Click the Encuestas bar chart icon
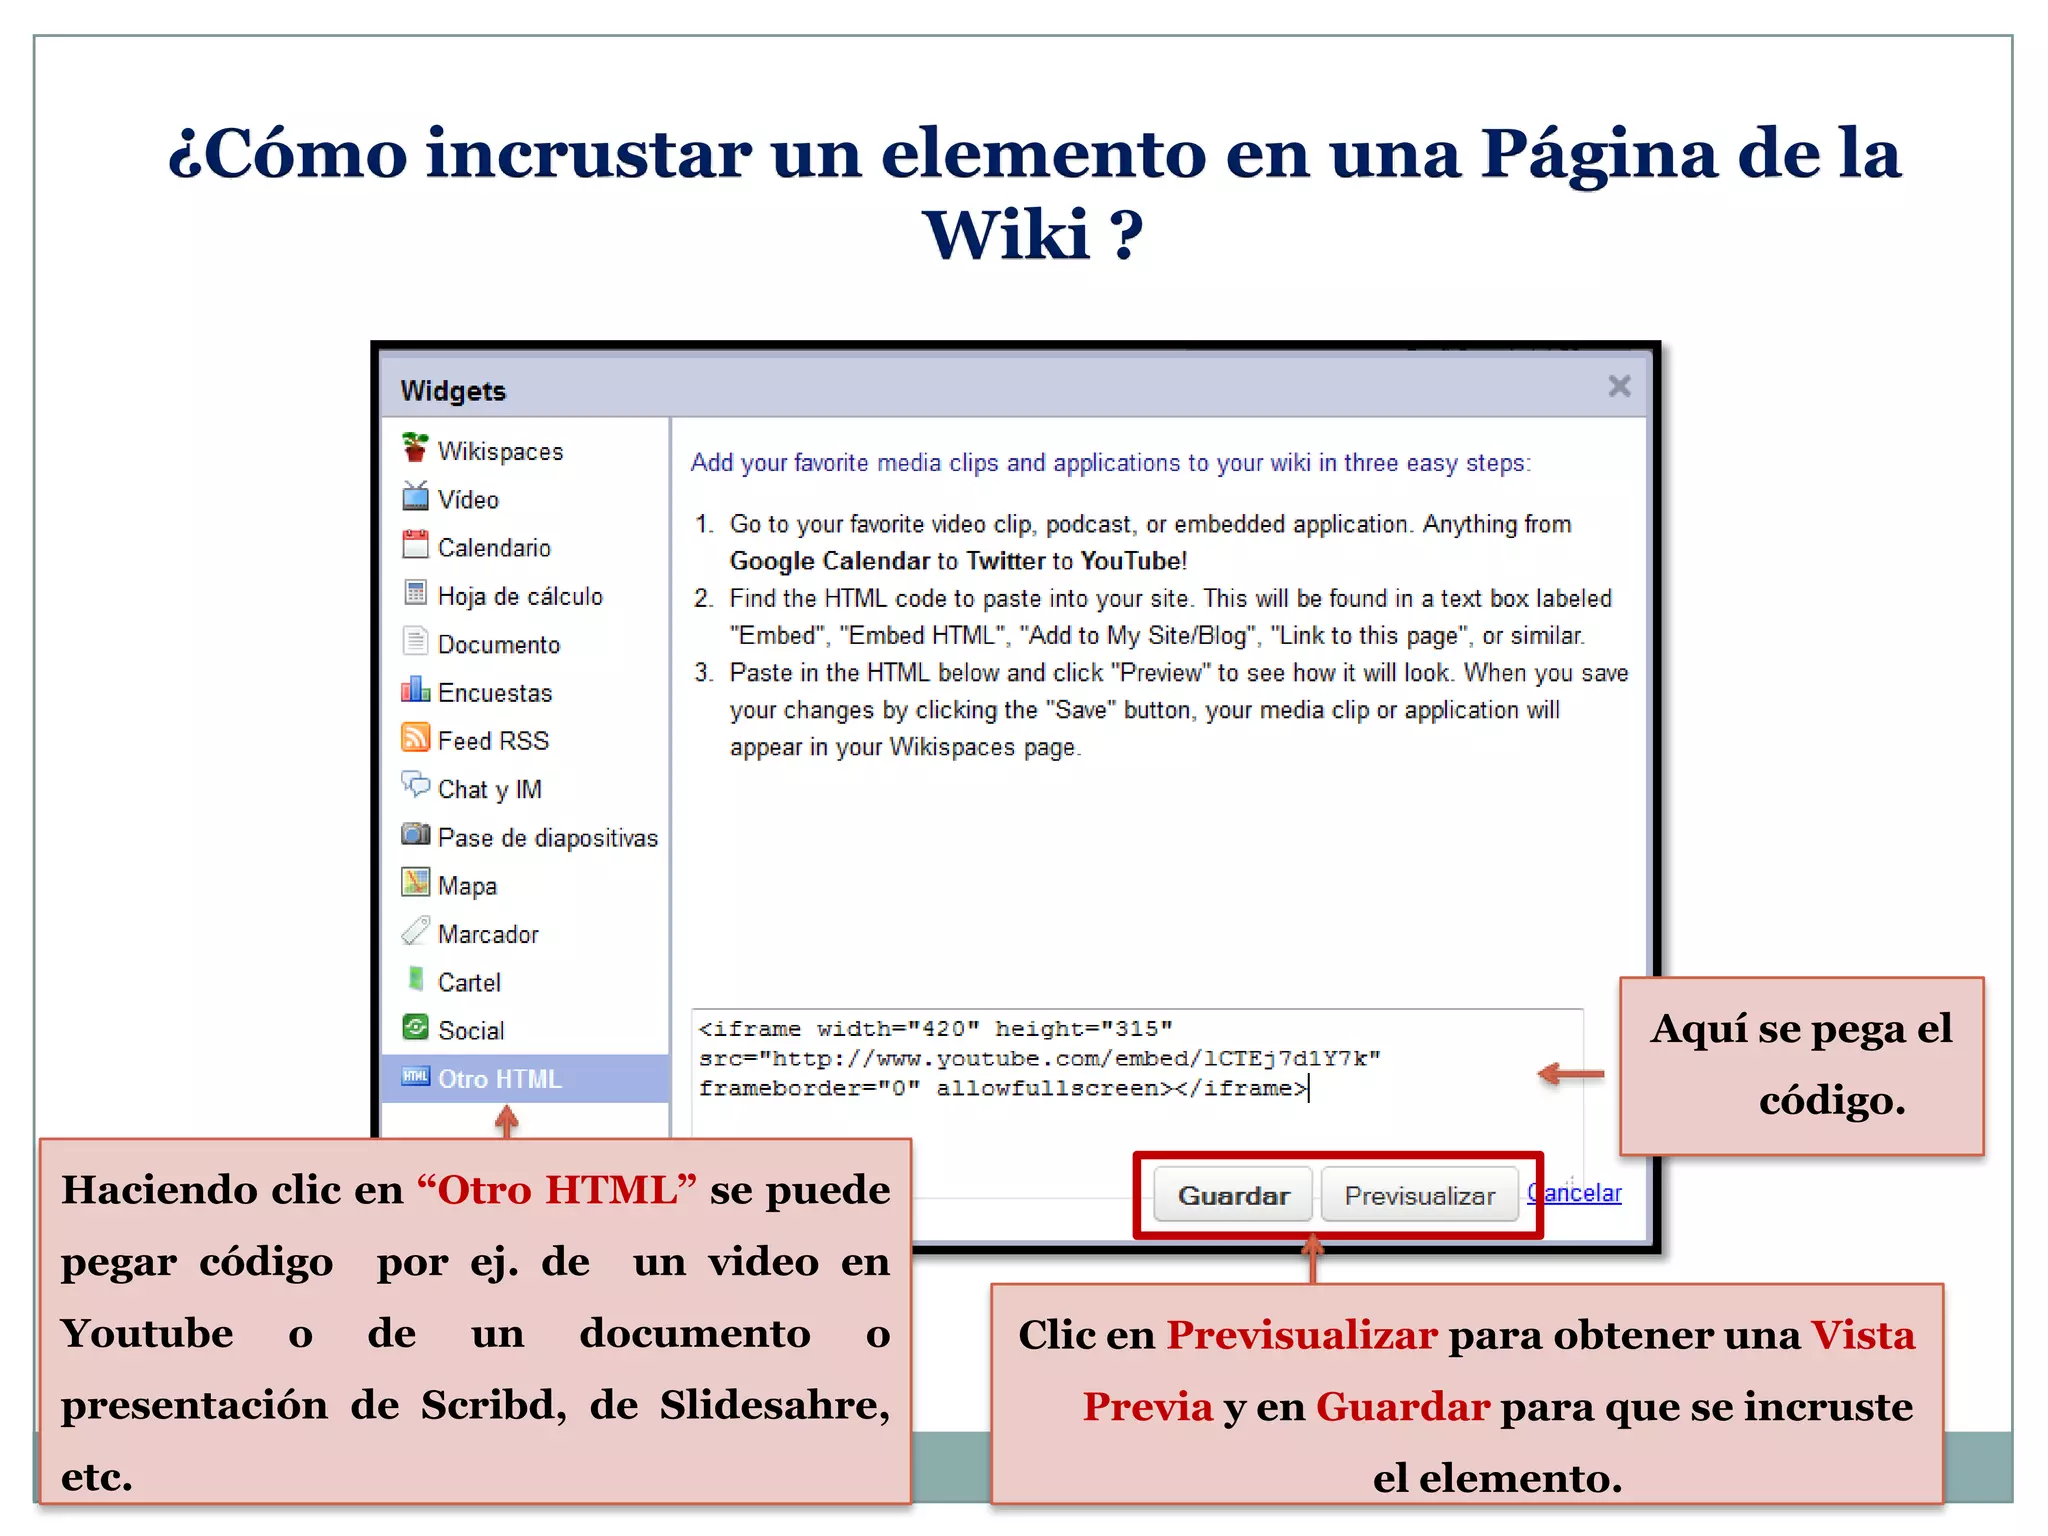The height and width of the screenshot is (1536, 2048). coord(415,690)
